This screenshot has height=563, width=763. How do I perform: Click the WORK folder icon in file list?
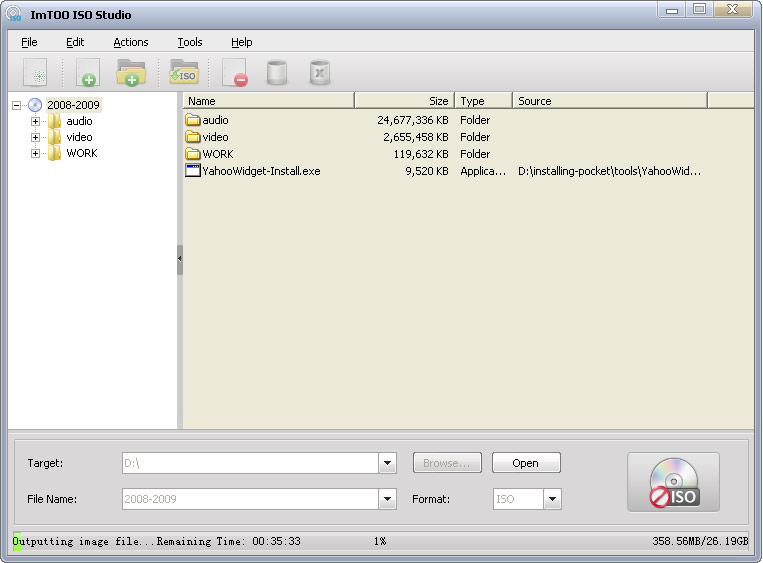[x=193, y=154]
